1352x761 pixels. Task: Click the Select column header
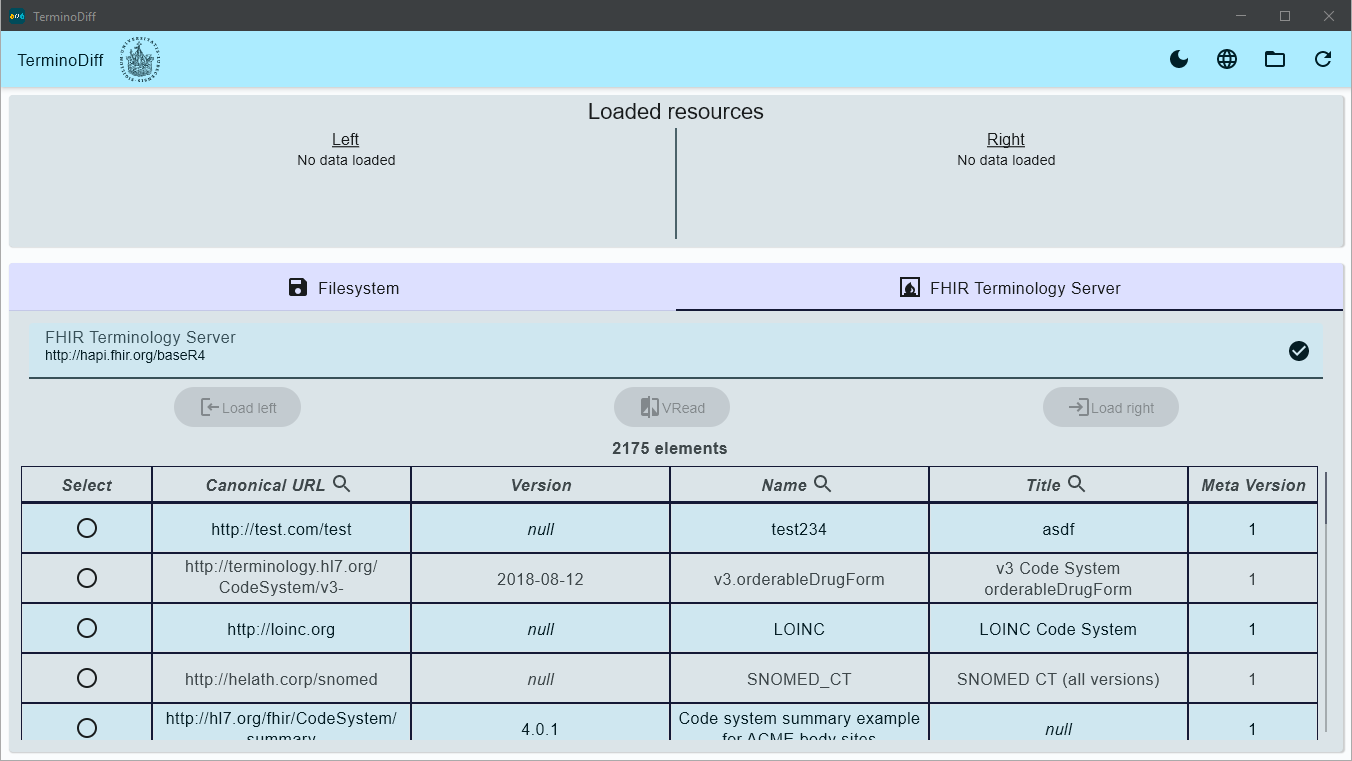87,485
